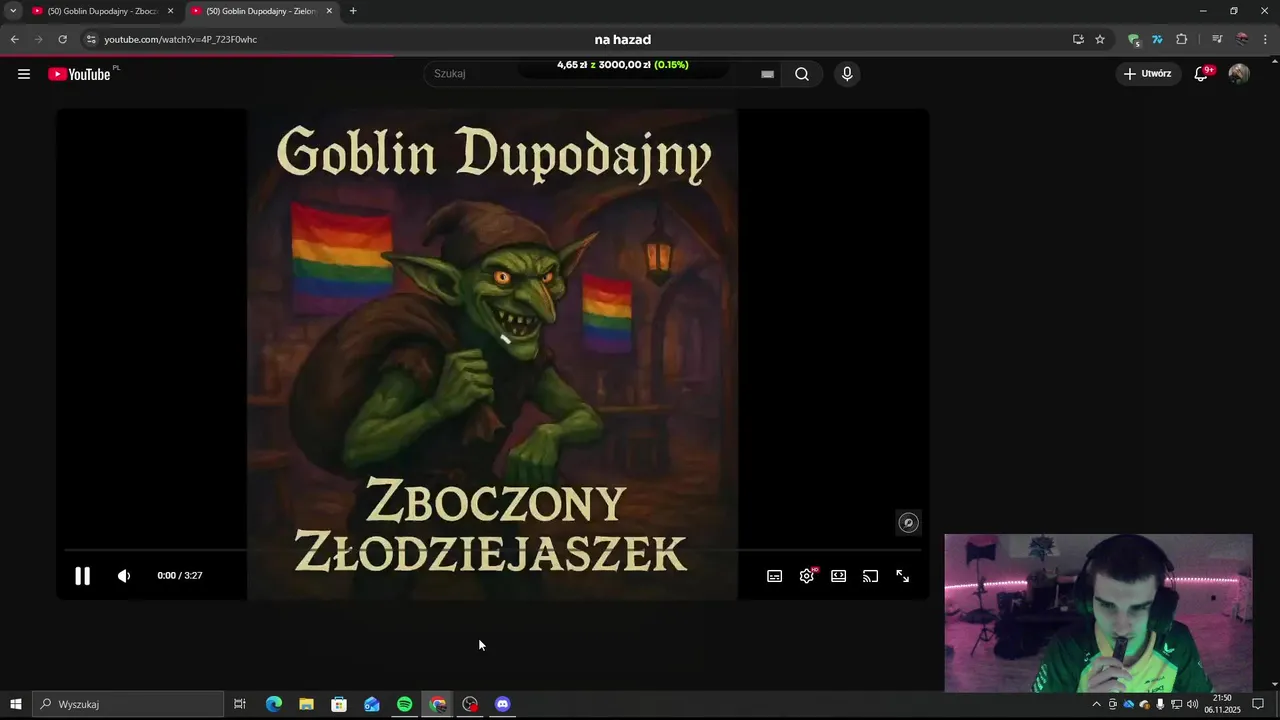
Task: Click the OneDrive tray icon
Action: (x=1129, y=705)
